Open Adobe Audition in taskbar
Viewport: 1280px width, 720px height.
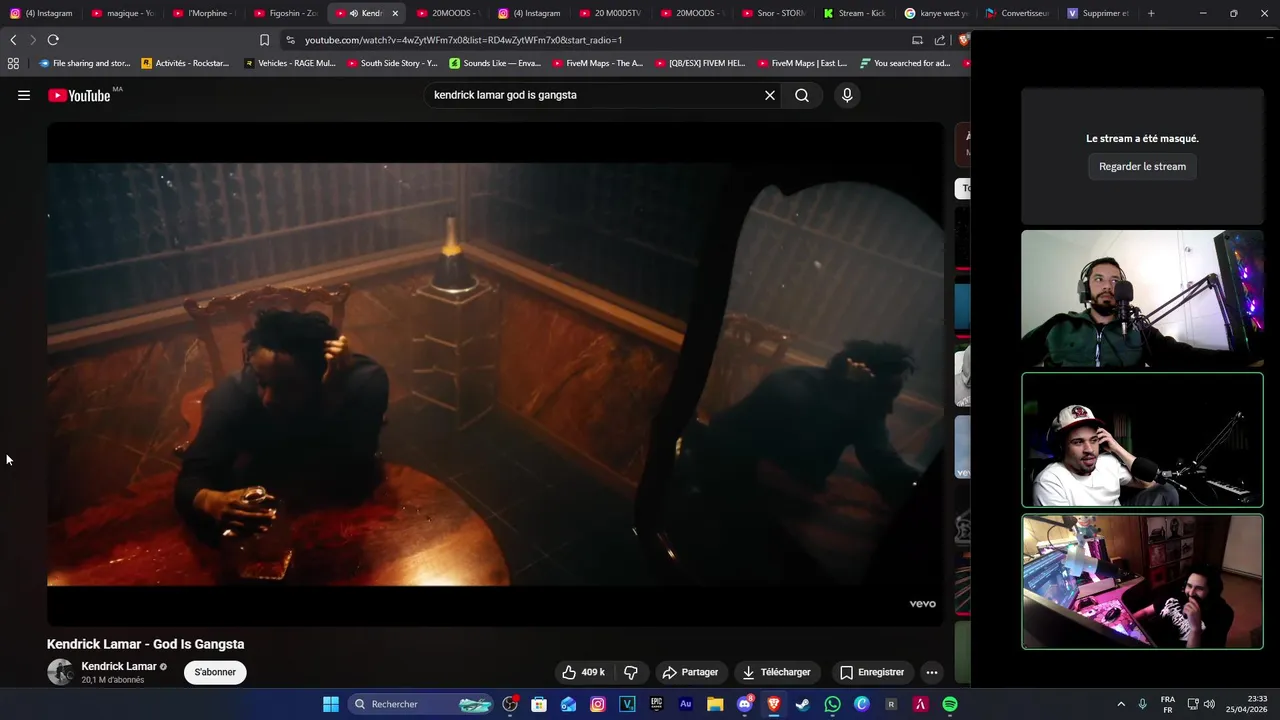[685, 704]
